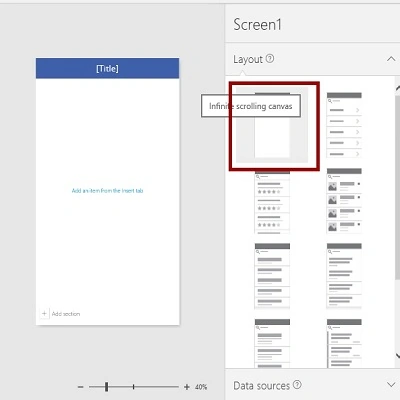Click the Data sources section label
The height and width of the screenshot is (400, 400).
262,386
